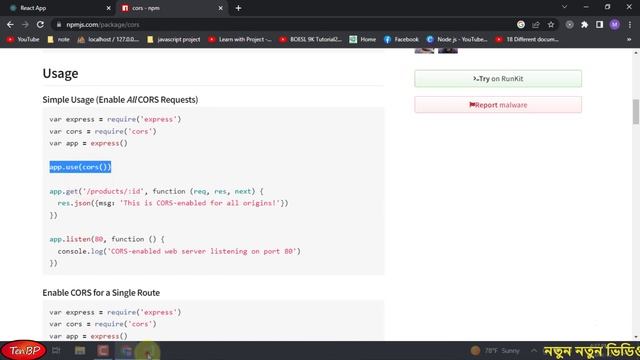Go back to the previous page
The image size is (640, 360).
[10, 25]
